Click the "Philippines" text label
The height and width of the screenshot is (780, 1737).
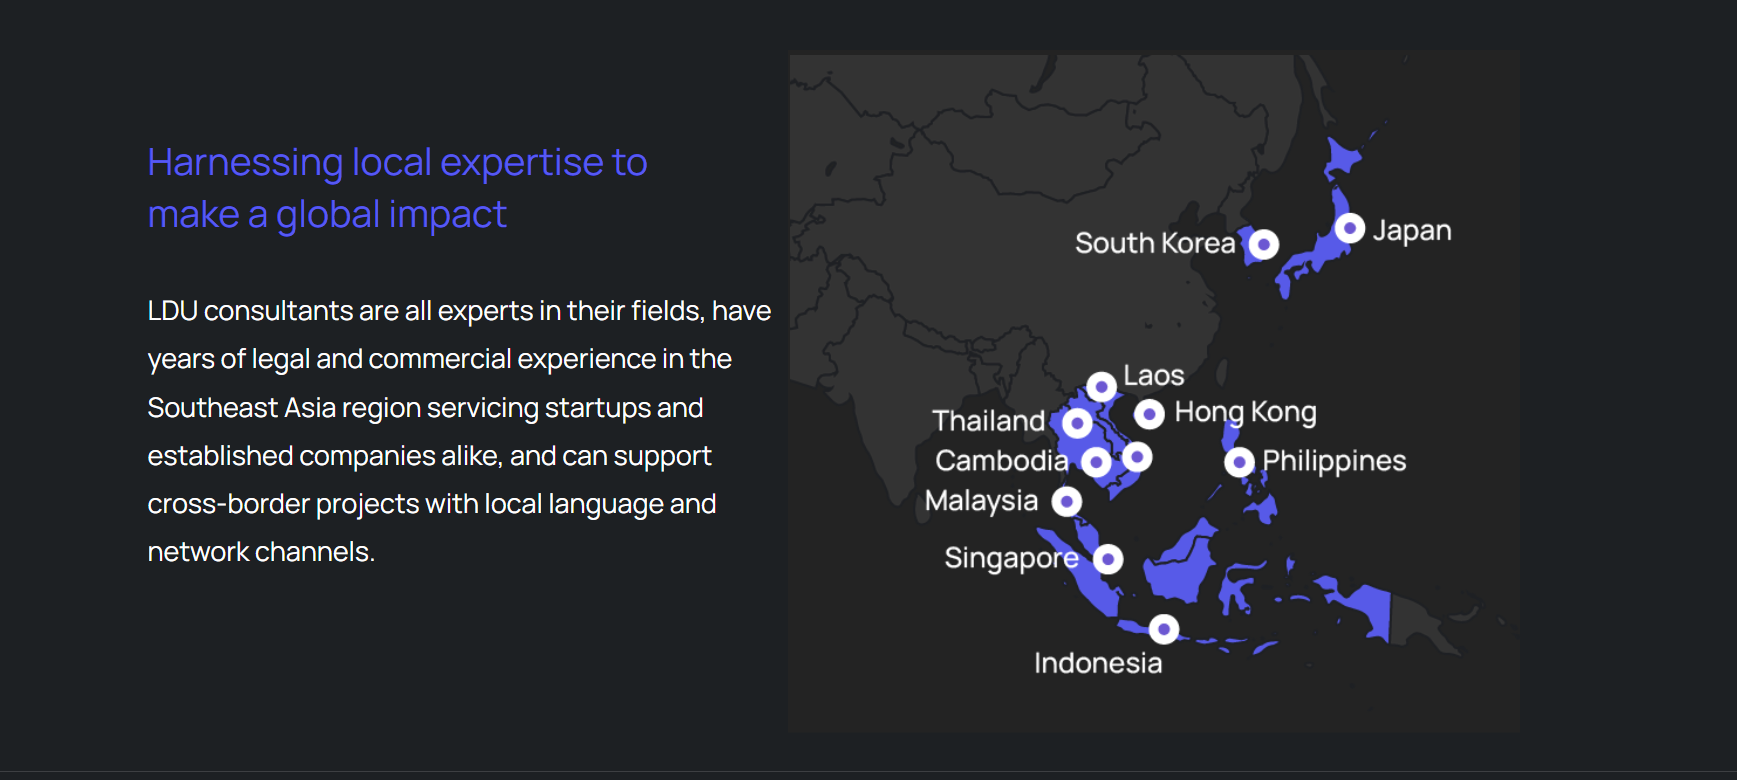(1333, 461)
